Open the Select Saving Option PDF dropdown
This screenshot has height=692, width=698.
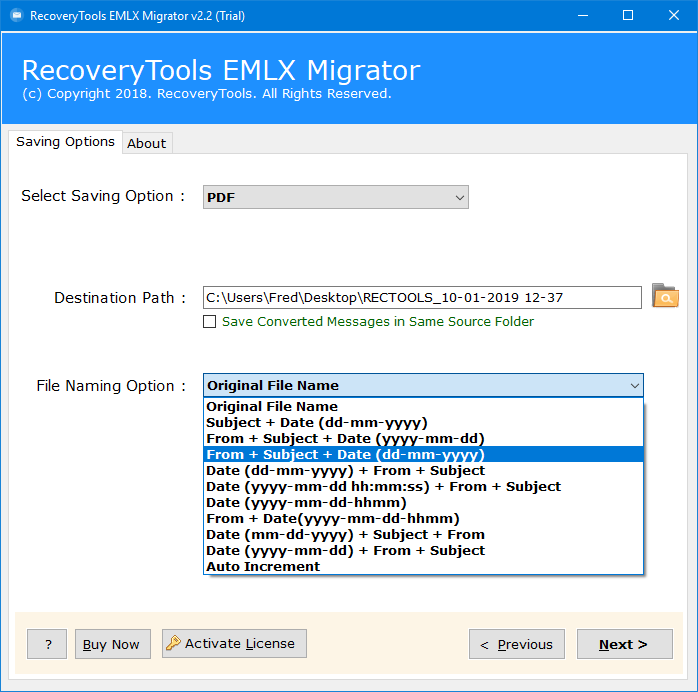pos(336,197)
